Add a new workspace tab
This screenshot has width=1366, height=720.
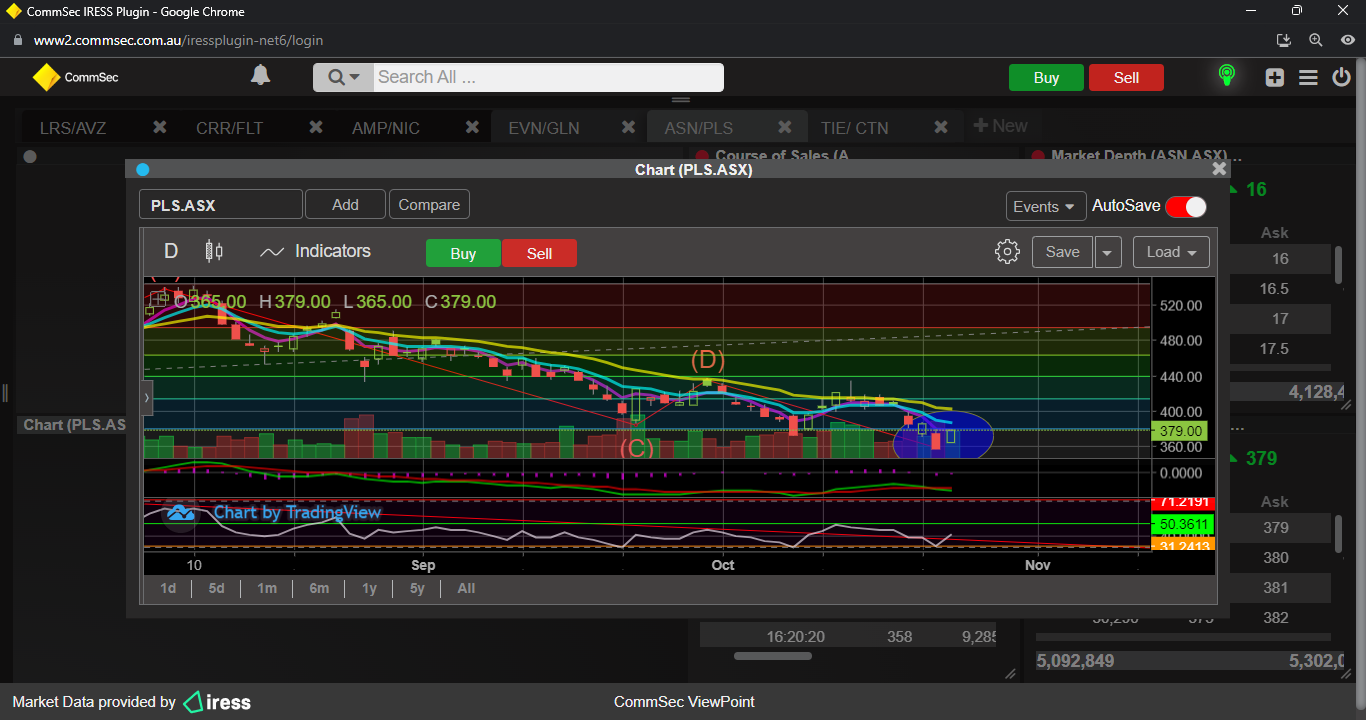click(x=1000, y=126)
